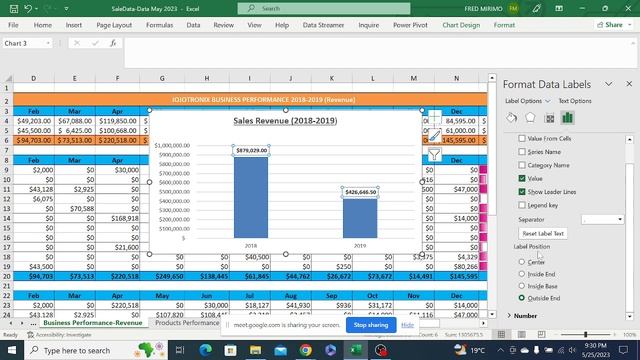Click the Ribbon Display Options icon
Screen dimensions: 640x360
coord(559,8)
